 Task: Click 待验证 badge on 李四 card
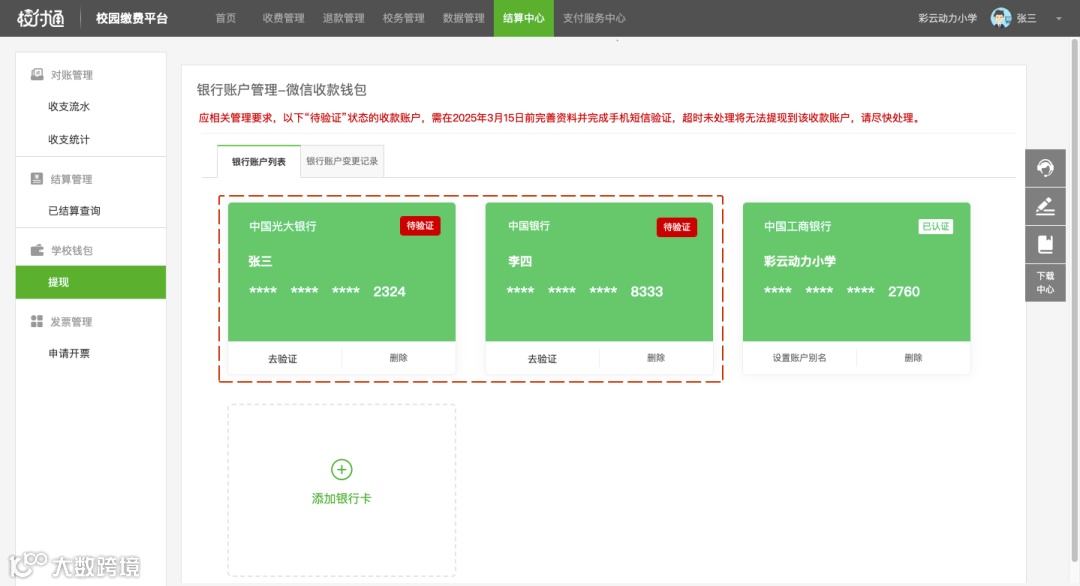676,227
